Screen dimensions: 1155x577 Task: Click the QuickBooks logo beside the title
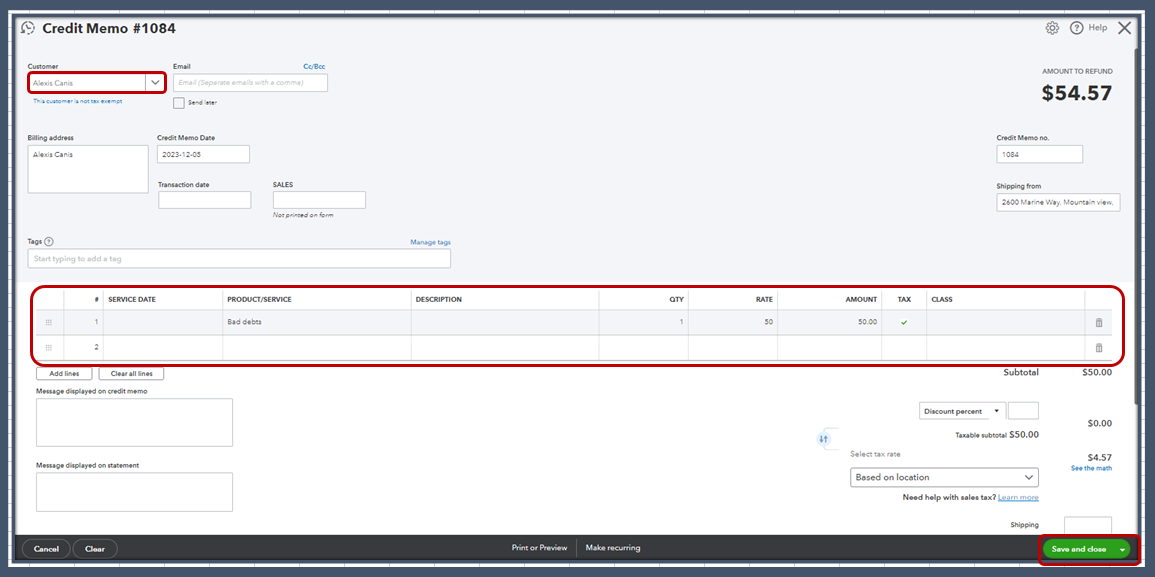(27, 28)
